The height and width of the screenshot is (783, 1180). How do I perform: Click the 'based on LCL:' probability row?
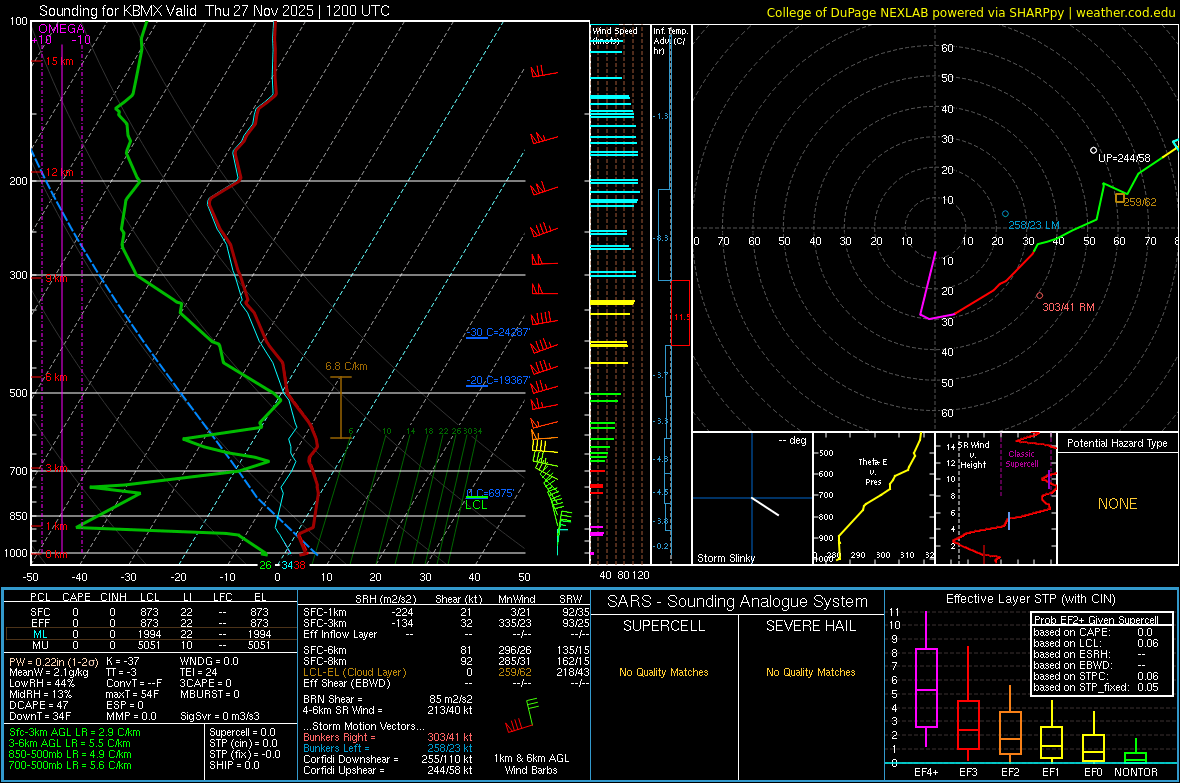[x=1096, y=643]
